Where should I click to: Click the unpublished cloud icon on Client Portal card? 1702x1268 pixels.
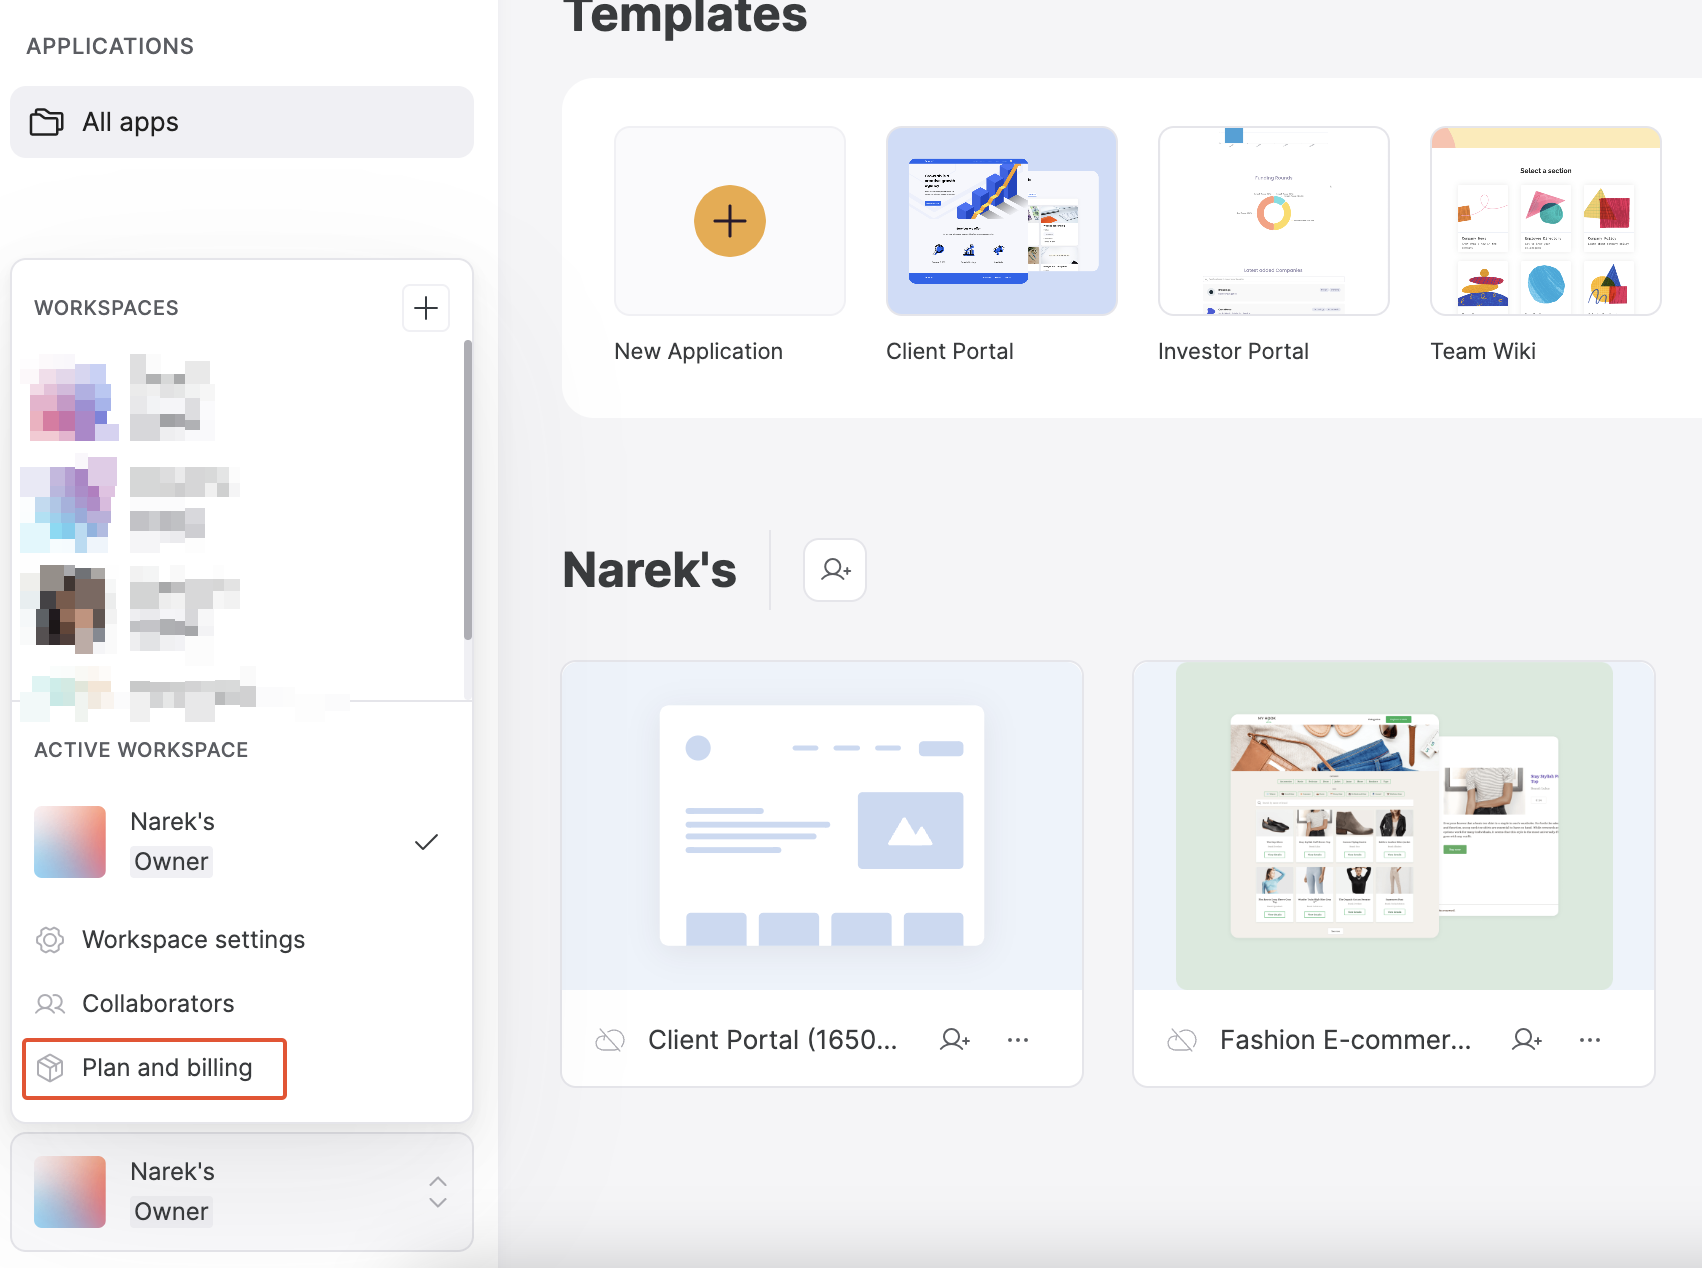609,1040
